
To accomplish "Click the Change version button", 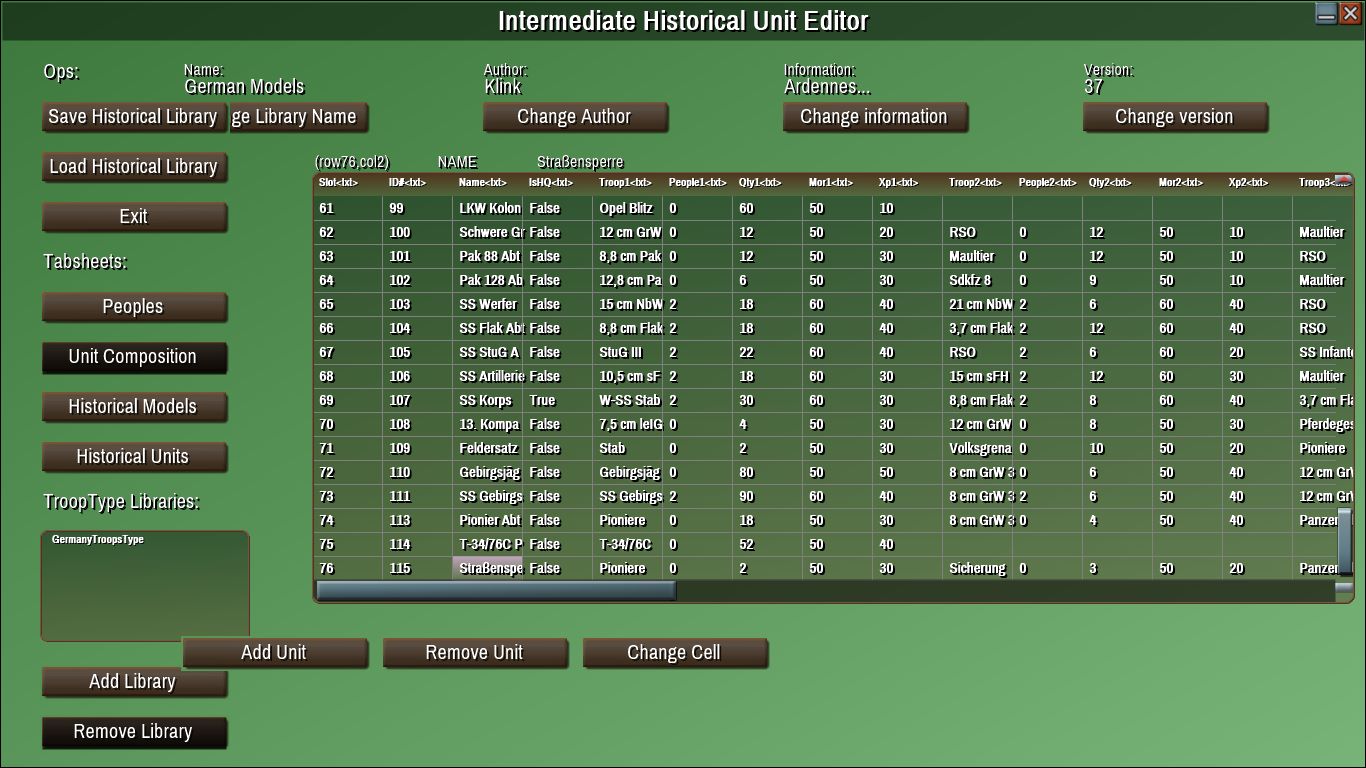I will pos(1175,117).
